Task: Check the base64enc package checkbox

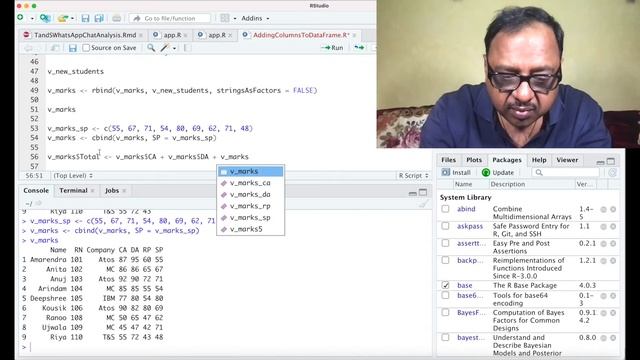Action: coord(445,295)
